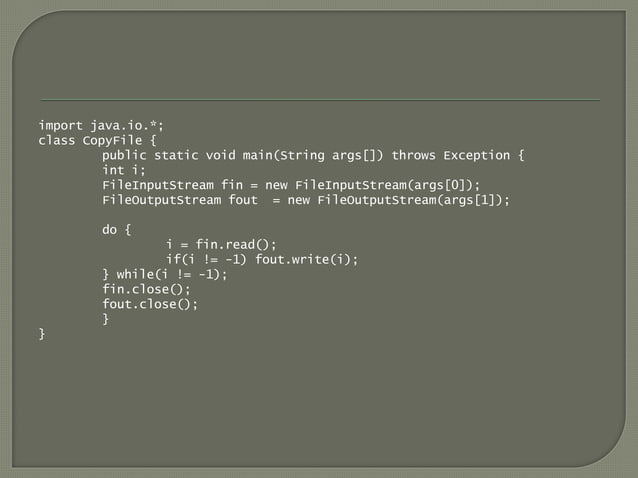Place cursor on the int i; line
This screenshot has width=638, height=478.
pyautogui.click(x=124, y=170)
